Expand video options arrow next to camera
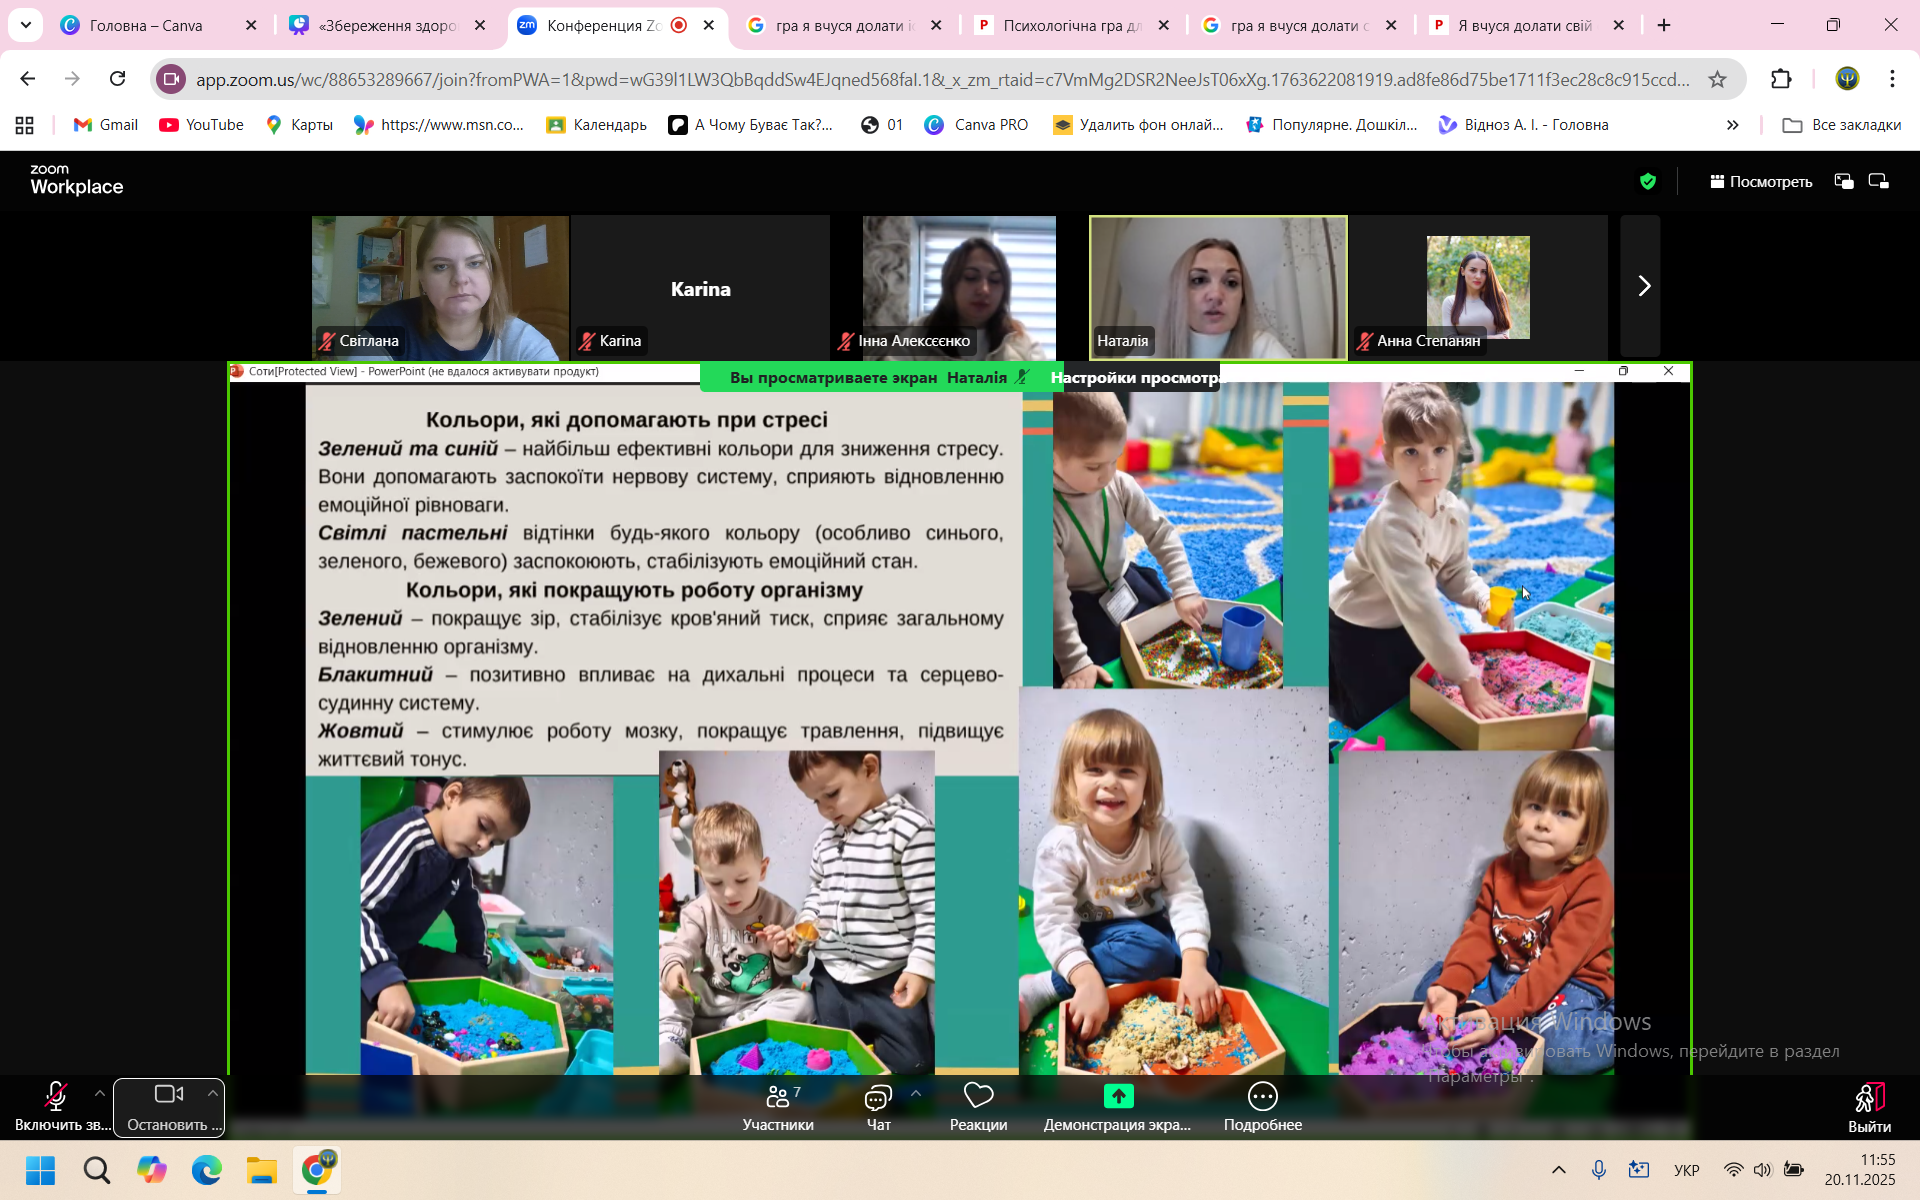Screen dimensions: 1920x1200 [213, 1093]
